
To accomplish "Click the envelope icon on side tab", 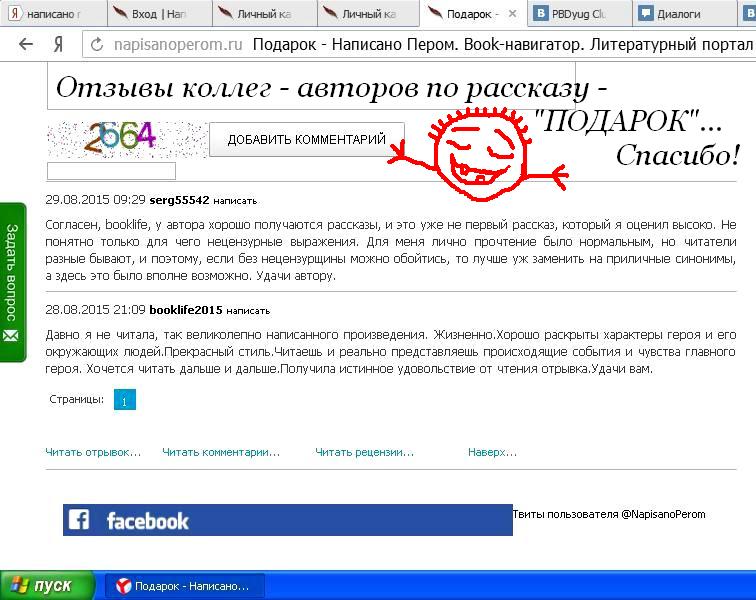I will tap(11, 333).
